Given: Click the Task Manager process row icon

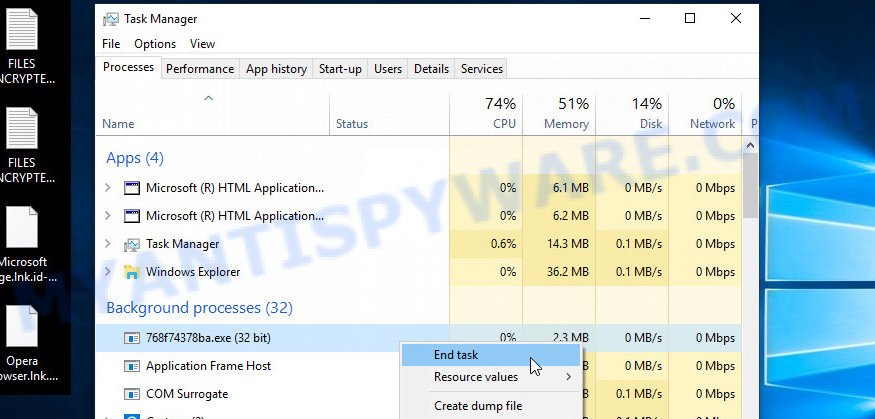Looking at the screenshot, I should click(132, 244).
